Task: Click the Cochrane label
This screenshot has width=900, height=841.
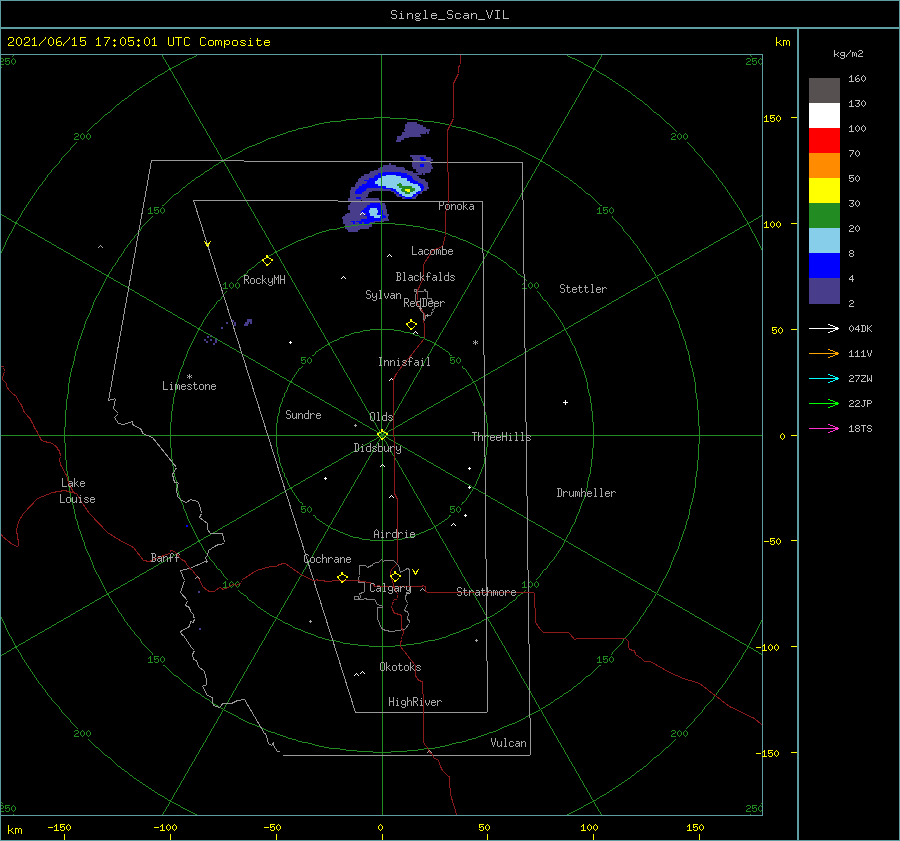Action: tap(327, 559)
